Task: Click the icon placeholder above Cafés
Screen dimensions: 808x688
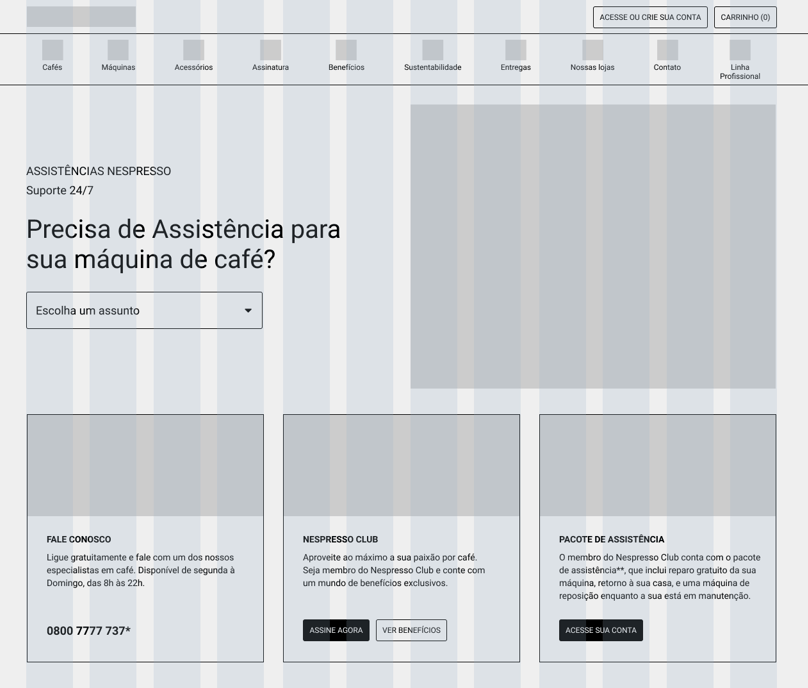Action: pos(53,50)
